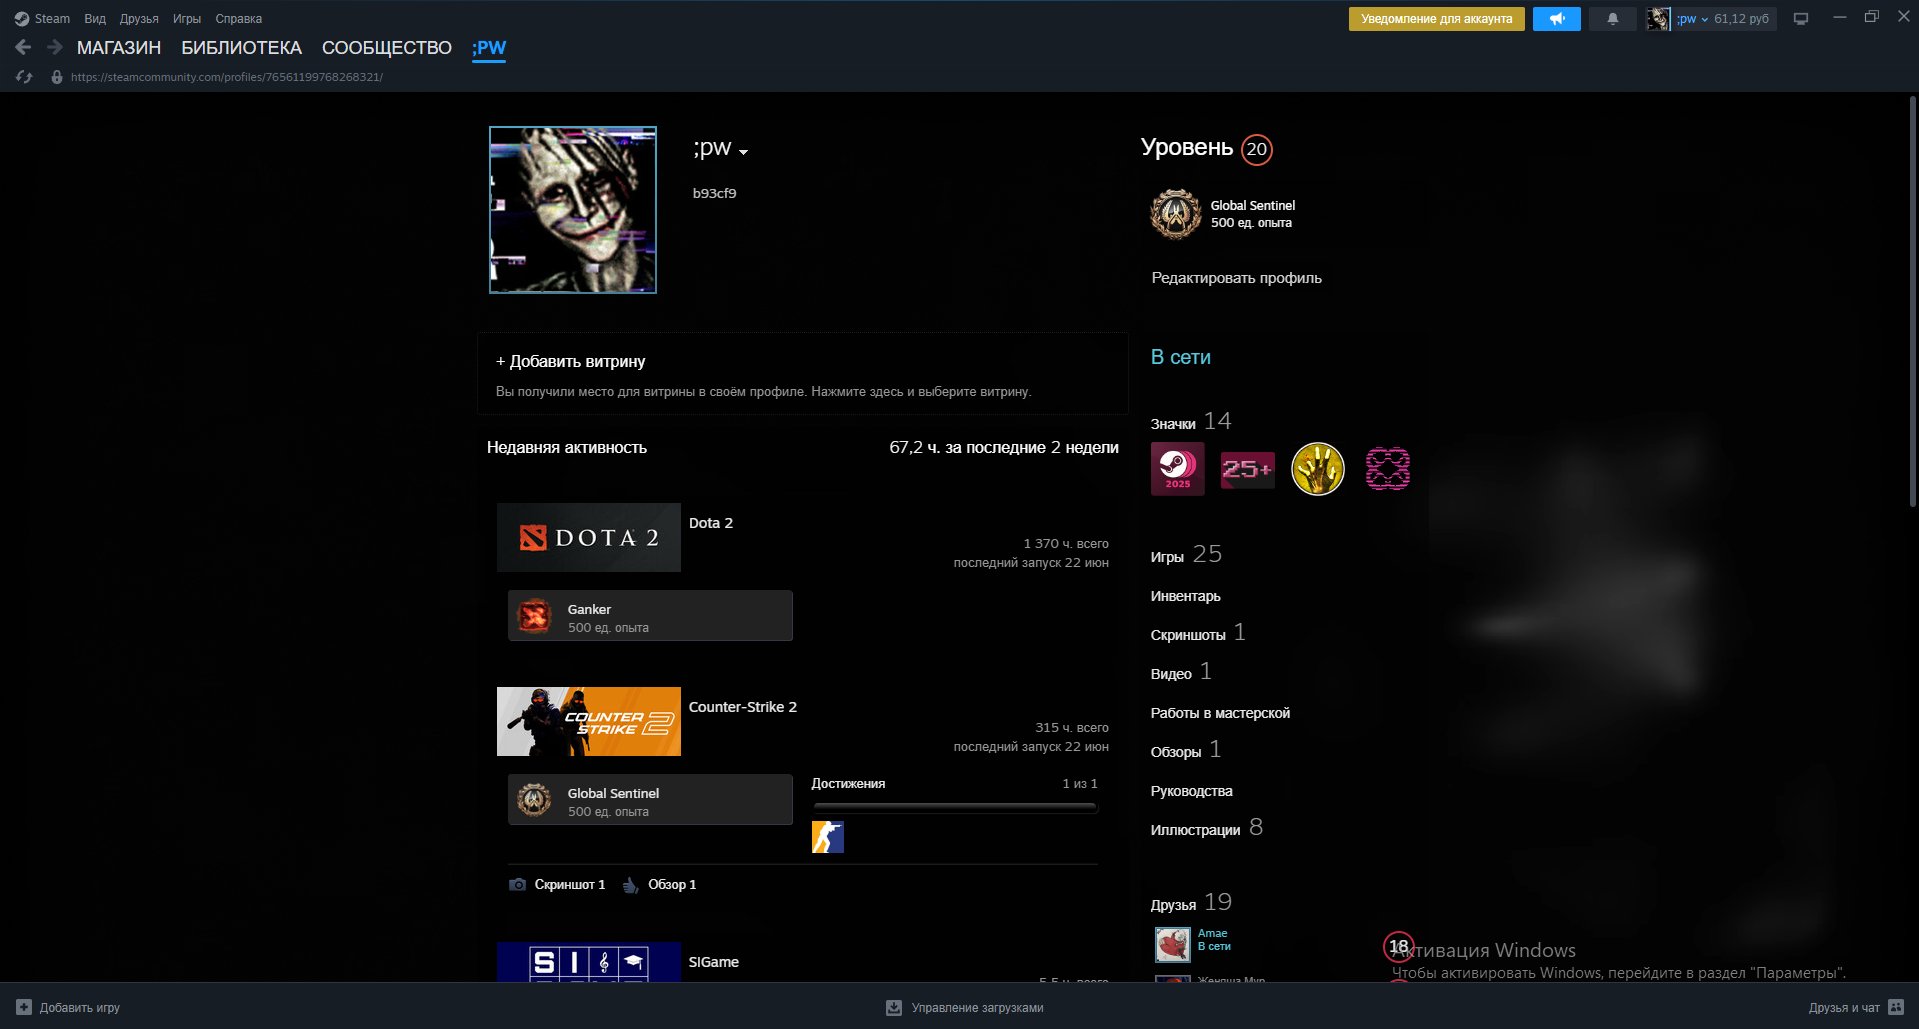Image resolution: width=1919 pixels, height=1029 pixels.
Task: Click Global Sentinel badge under Counter-Strike 2
Action: coord(650,800)
